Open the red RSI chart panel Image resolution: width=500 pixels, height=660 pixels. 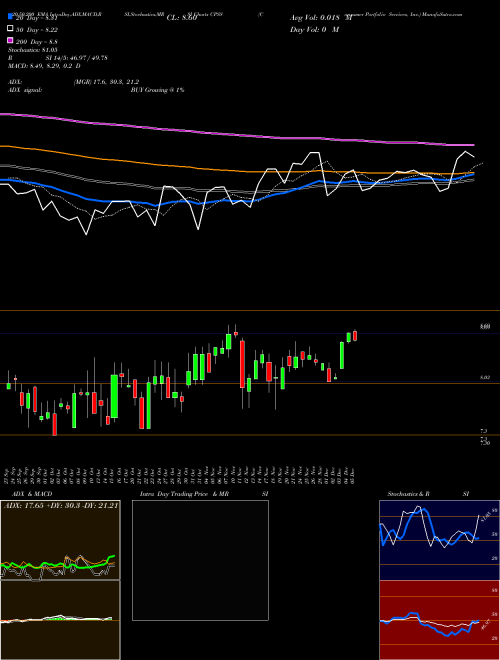(x=439, y=620)
